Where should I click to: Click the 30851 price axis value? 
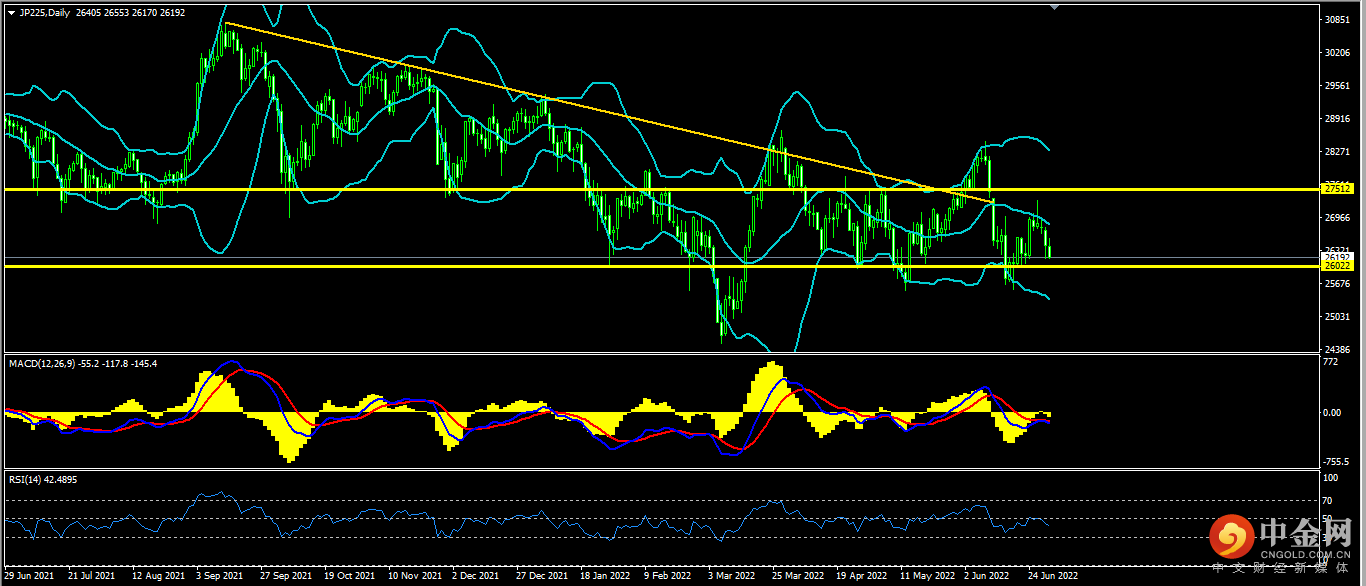(x=1337, y=20)
